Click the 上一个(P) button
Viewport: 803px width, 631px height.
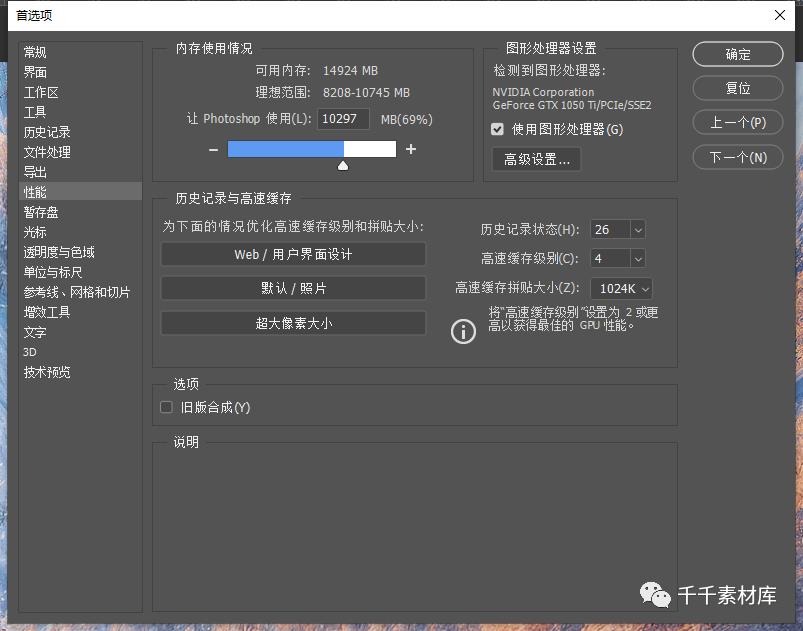tap(737, 122)
